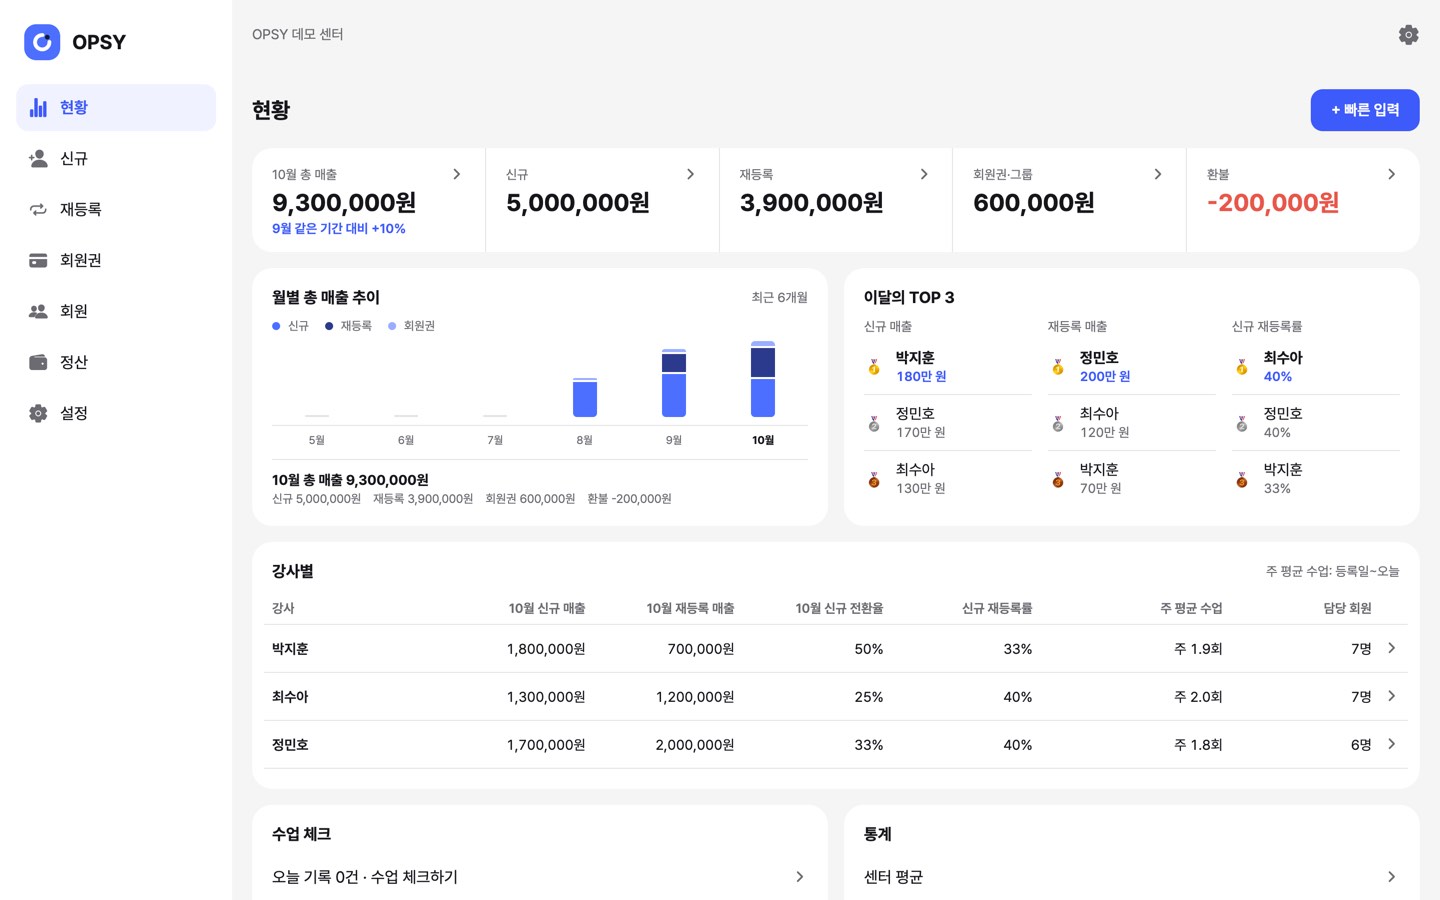Click silver medal icon beside 최수아 120만 원
Image resolution: width=1440 pixels, height=900 pixels.
coord(1058,423)
